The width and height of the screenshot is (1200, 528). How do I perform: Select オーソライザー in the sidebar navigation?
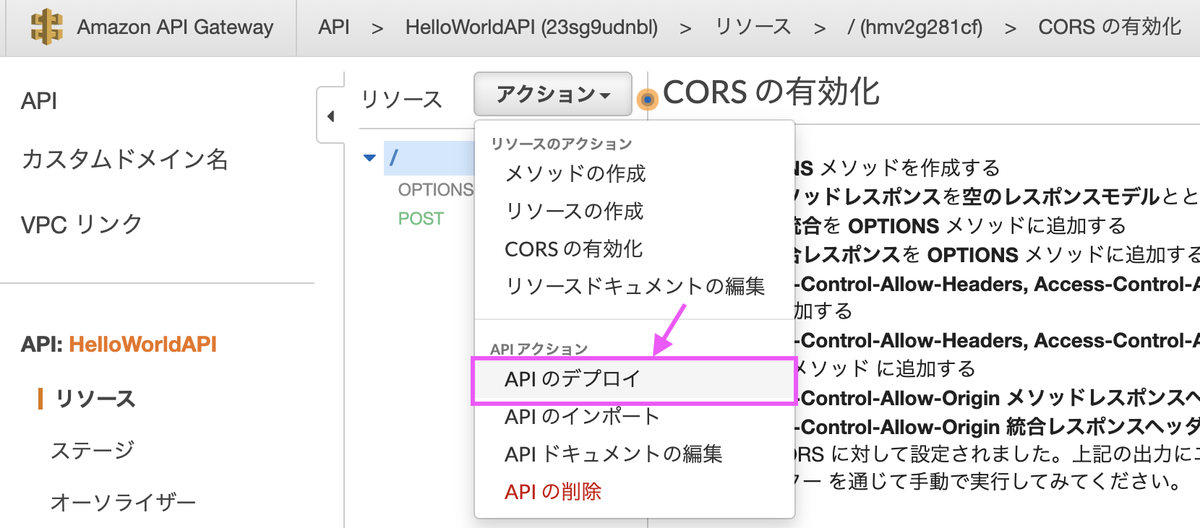pos(122,503)
